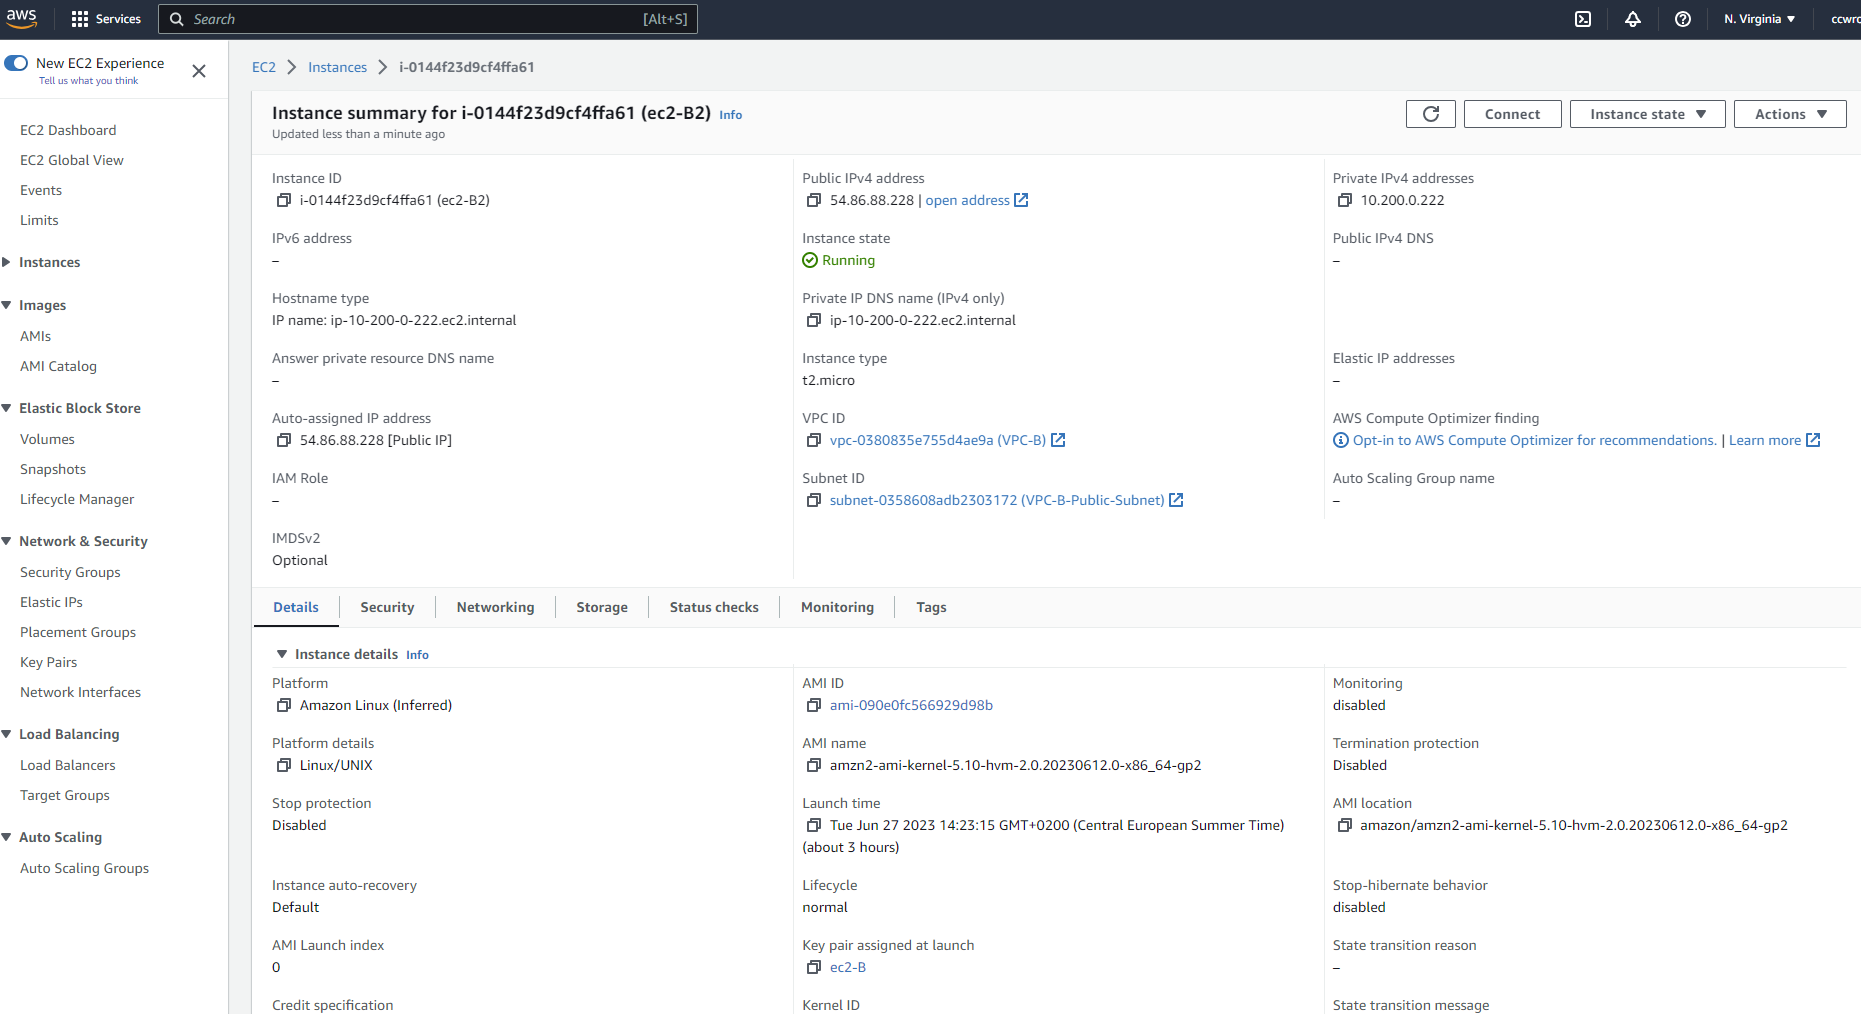Copy the public IPv4 address 54.86.88.228
1861x1014 pixels.
pyautogui.click(x=814, y=201)
